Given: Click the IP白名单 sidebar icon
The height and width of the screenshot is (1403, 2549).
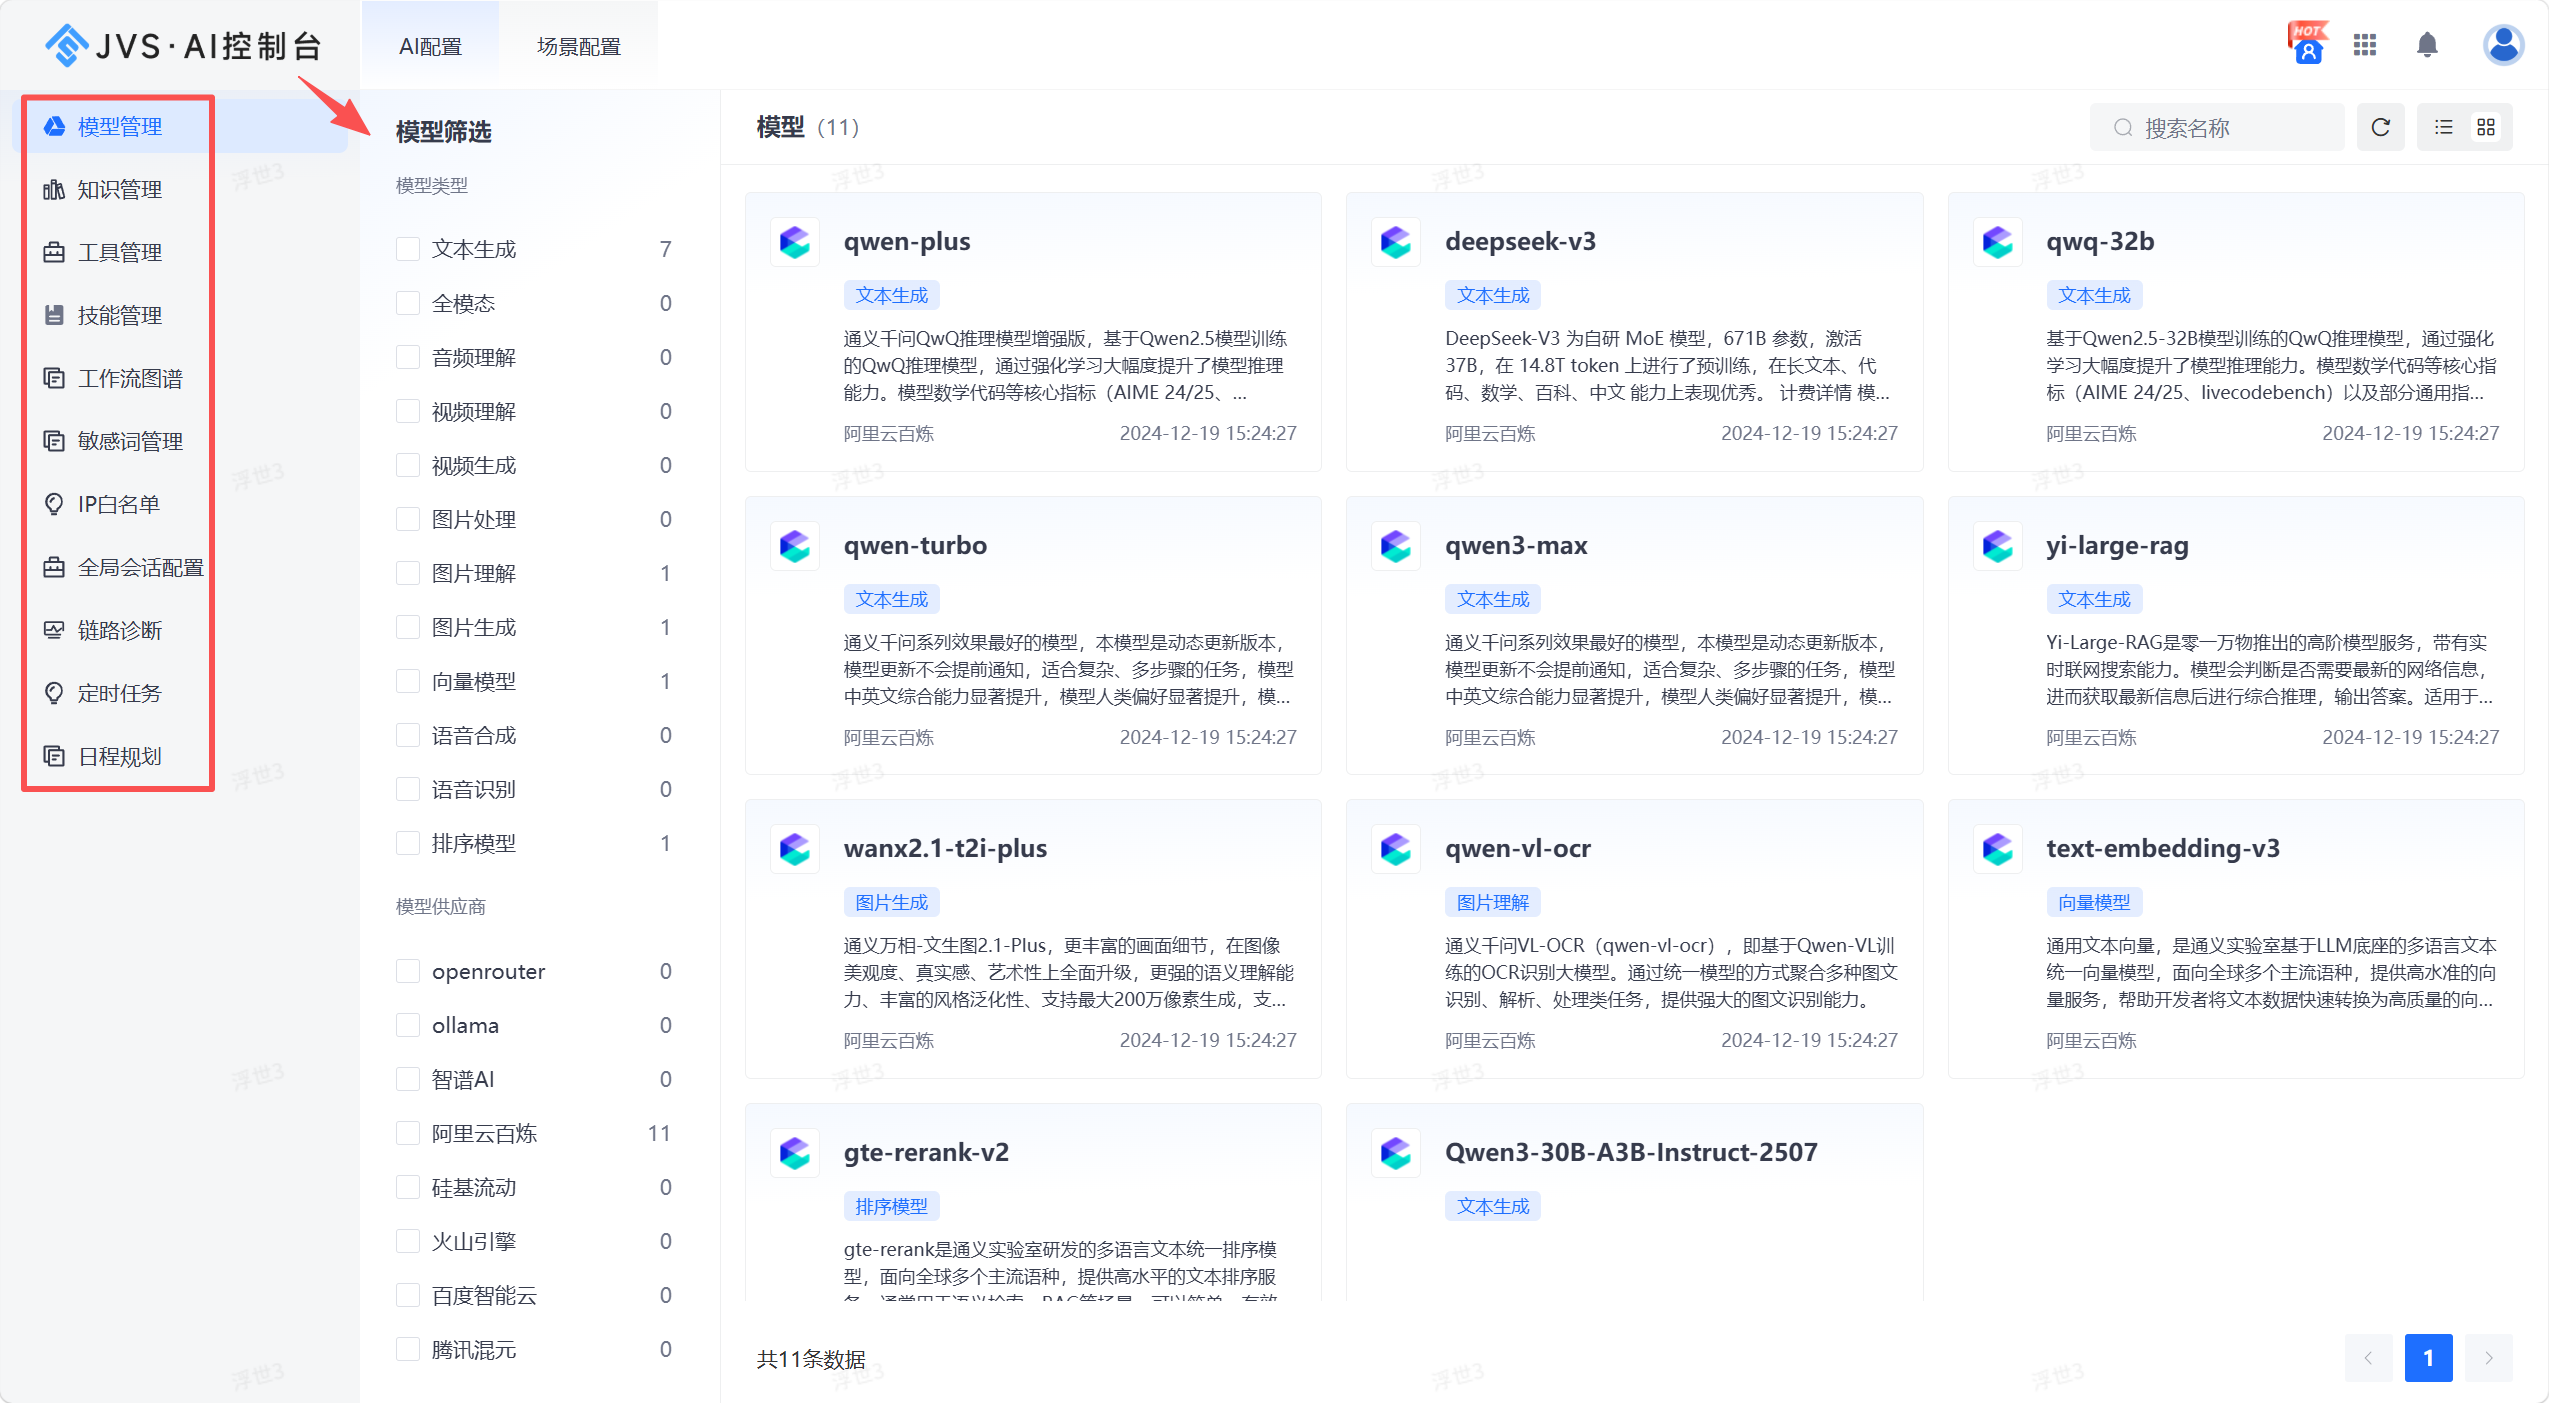Looking at the screenshot, I should pos(54,504).
